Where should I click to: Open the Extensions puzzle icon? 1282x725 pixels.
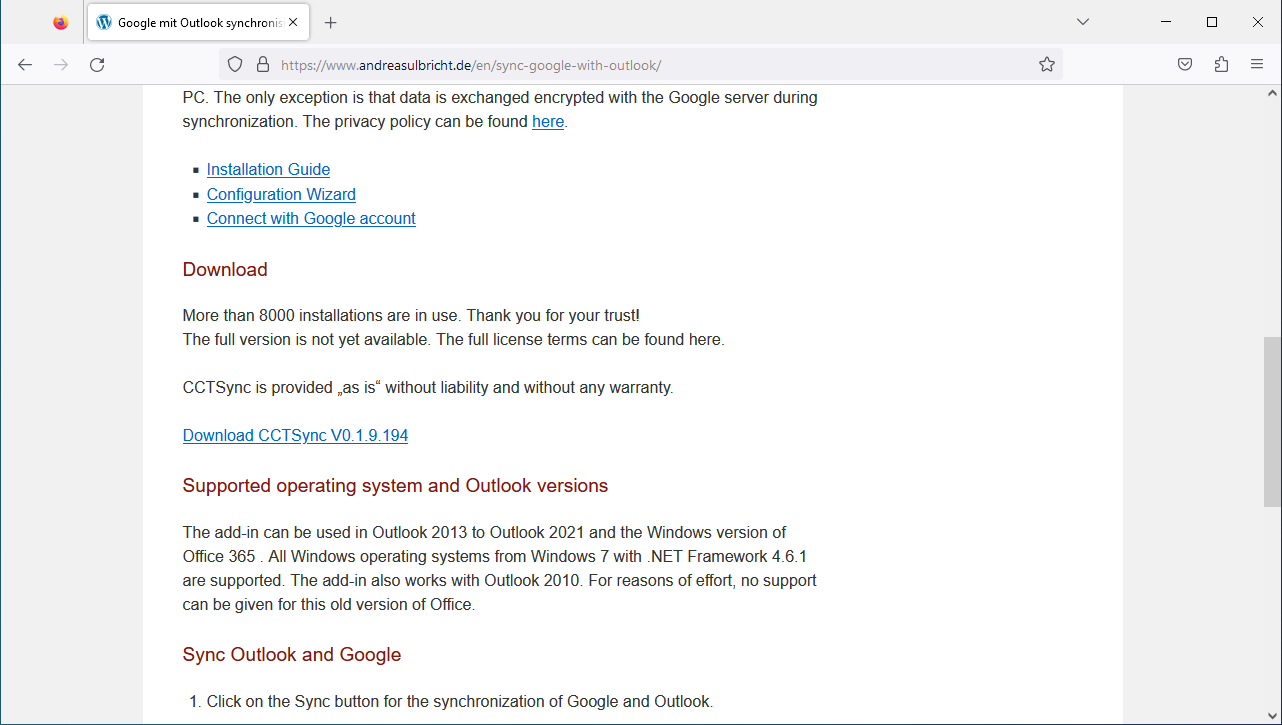pyautogui.click(x=1221, y=64)
